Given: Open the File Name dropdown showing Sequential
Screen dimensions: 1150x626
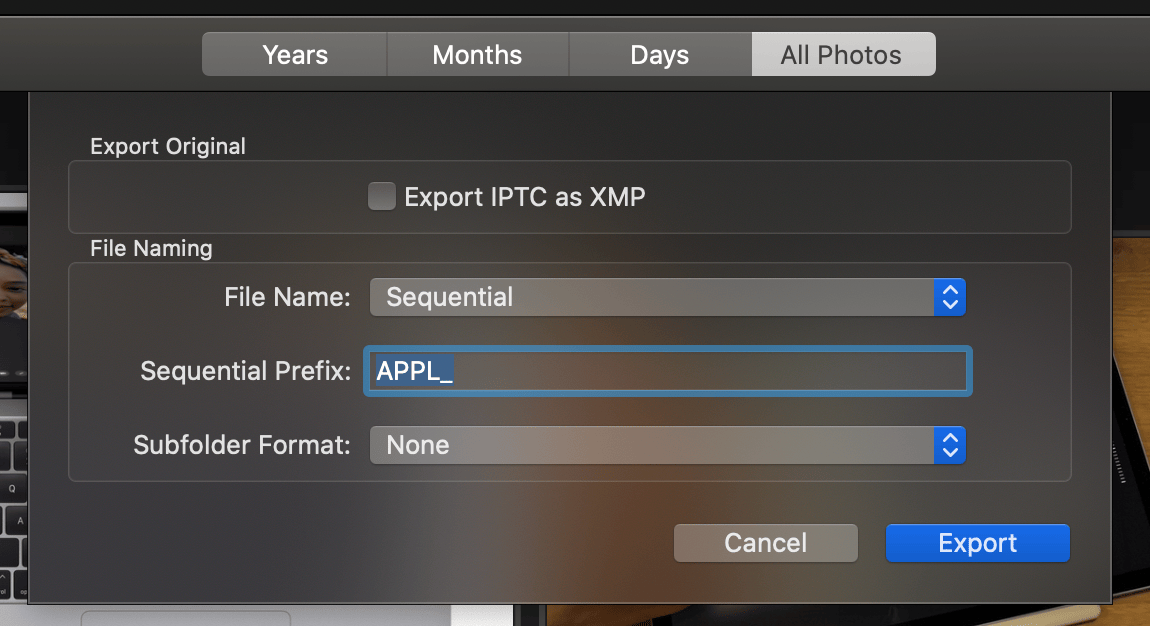Looking at the screenshot, I should pos(650,297).
